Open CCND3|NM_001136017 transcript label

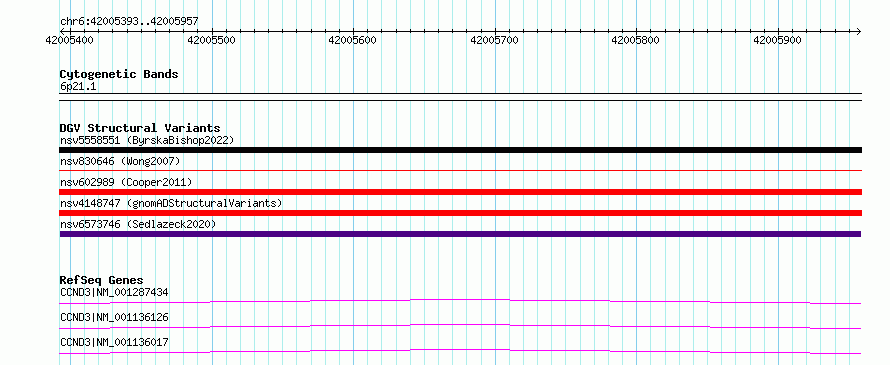tap(114, 342)
